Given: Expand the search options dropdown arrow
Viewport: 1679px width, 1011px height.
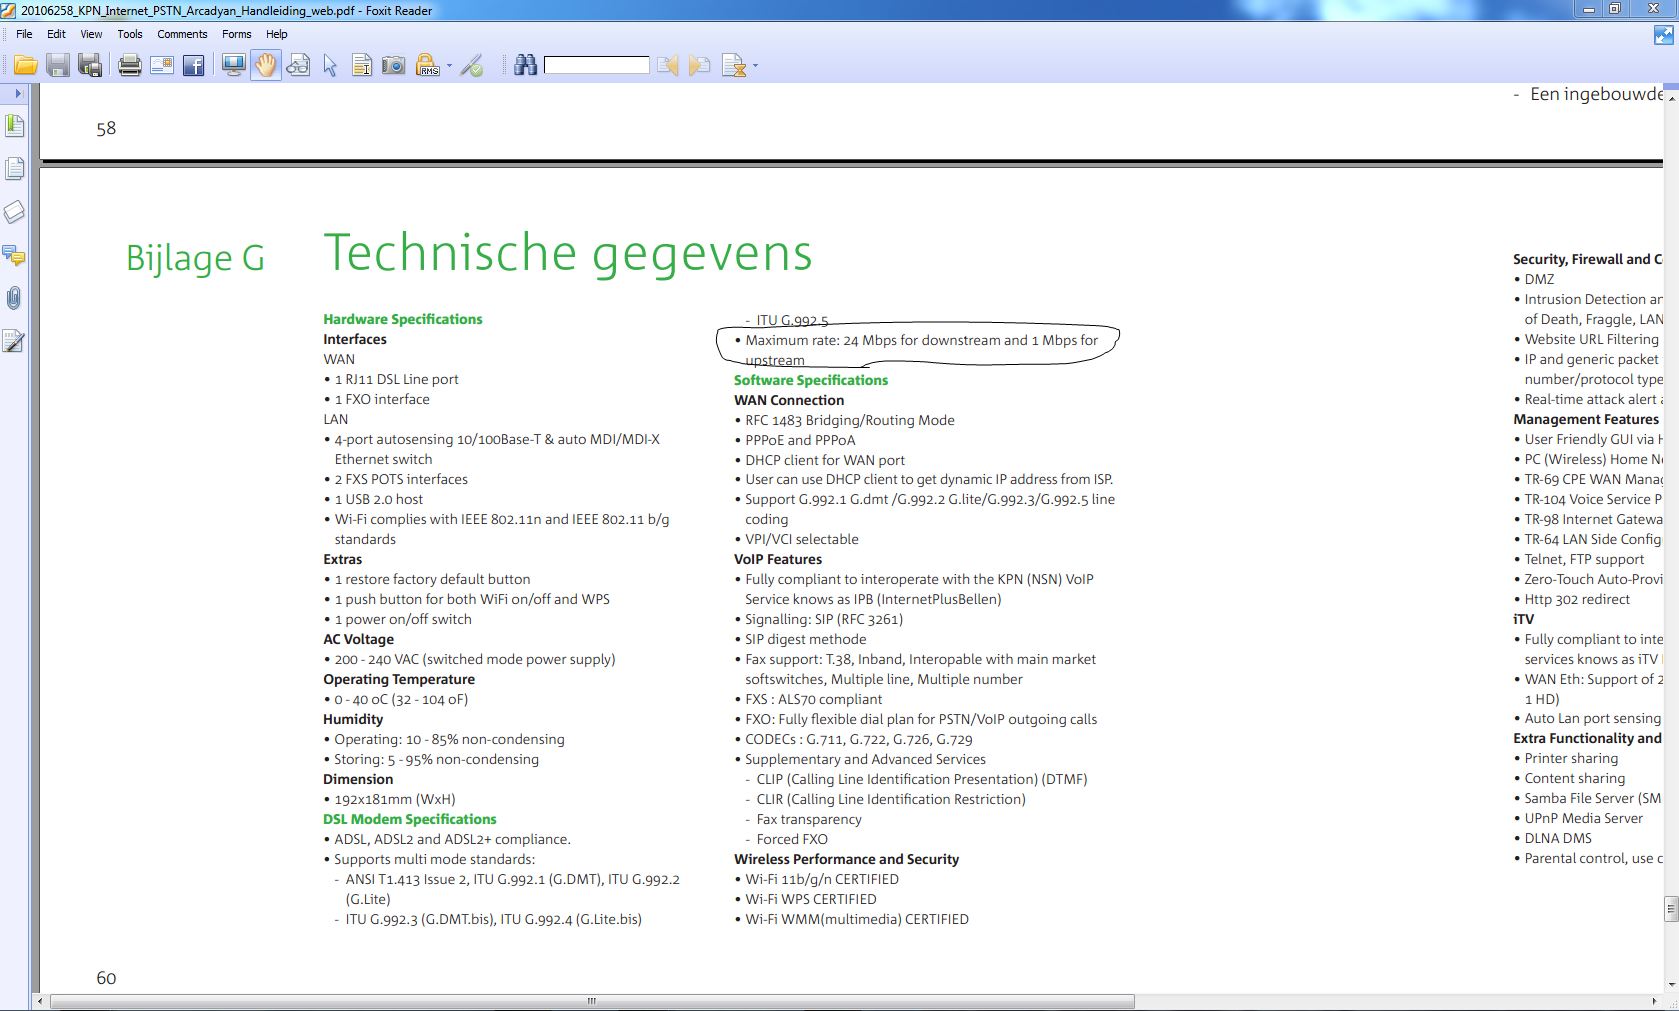Looking at the screenshot, I should (x=755, y=66).
